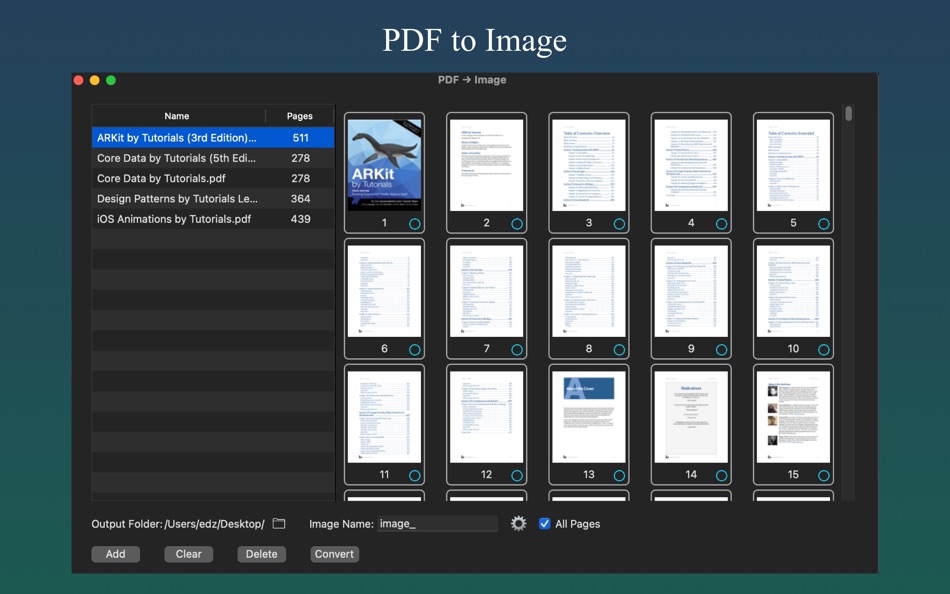
Task: Open image settings via the gear icon
Action: (519, 524)
